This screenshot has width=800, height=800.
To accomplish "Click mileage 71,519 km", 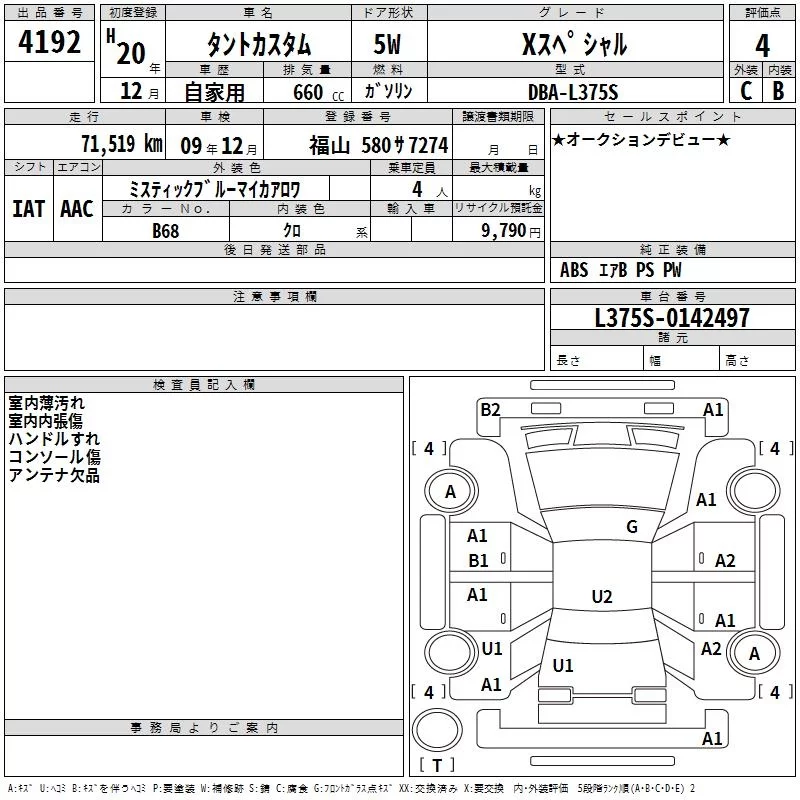I will click(x=122, y=144).
